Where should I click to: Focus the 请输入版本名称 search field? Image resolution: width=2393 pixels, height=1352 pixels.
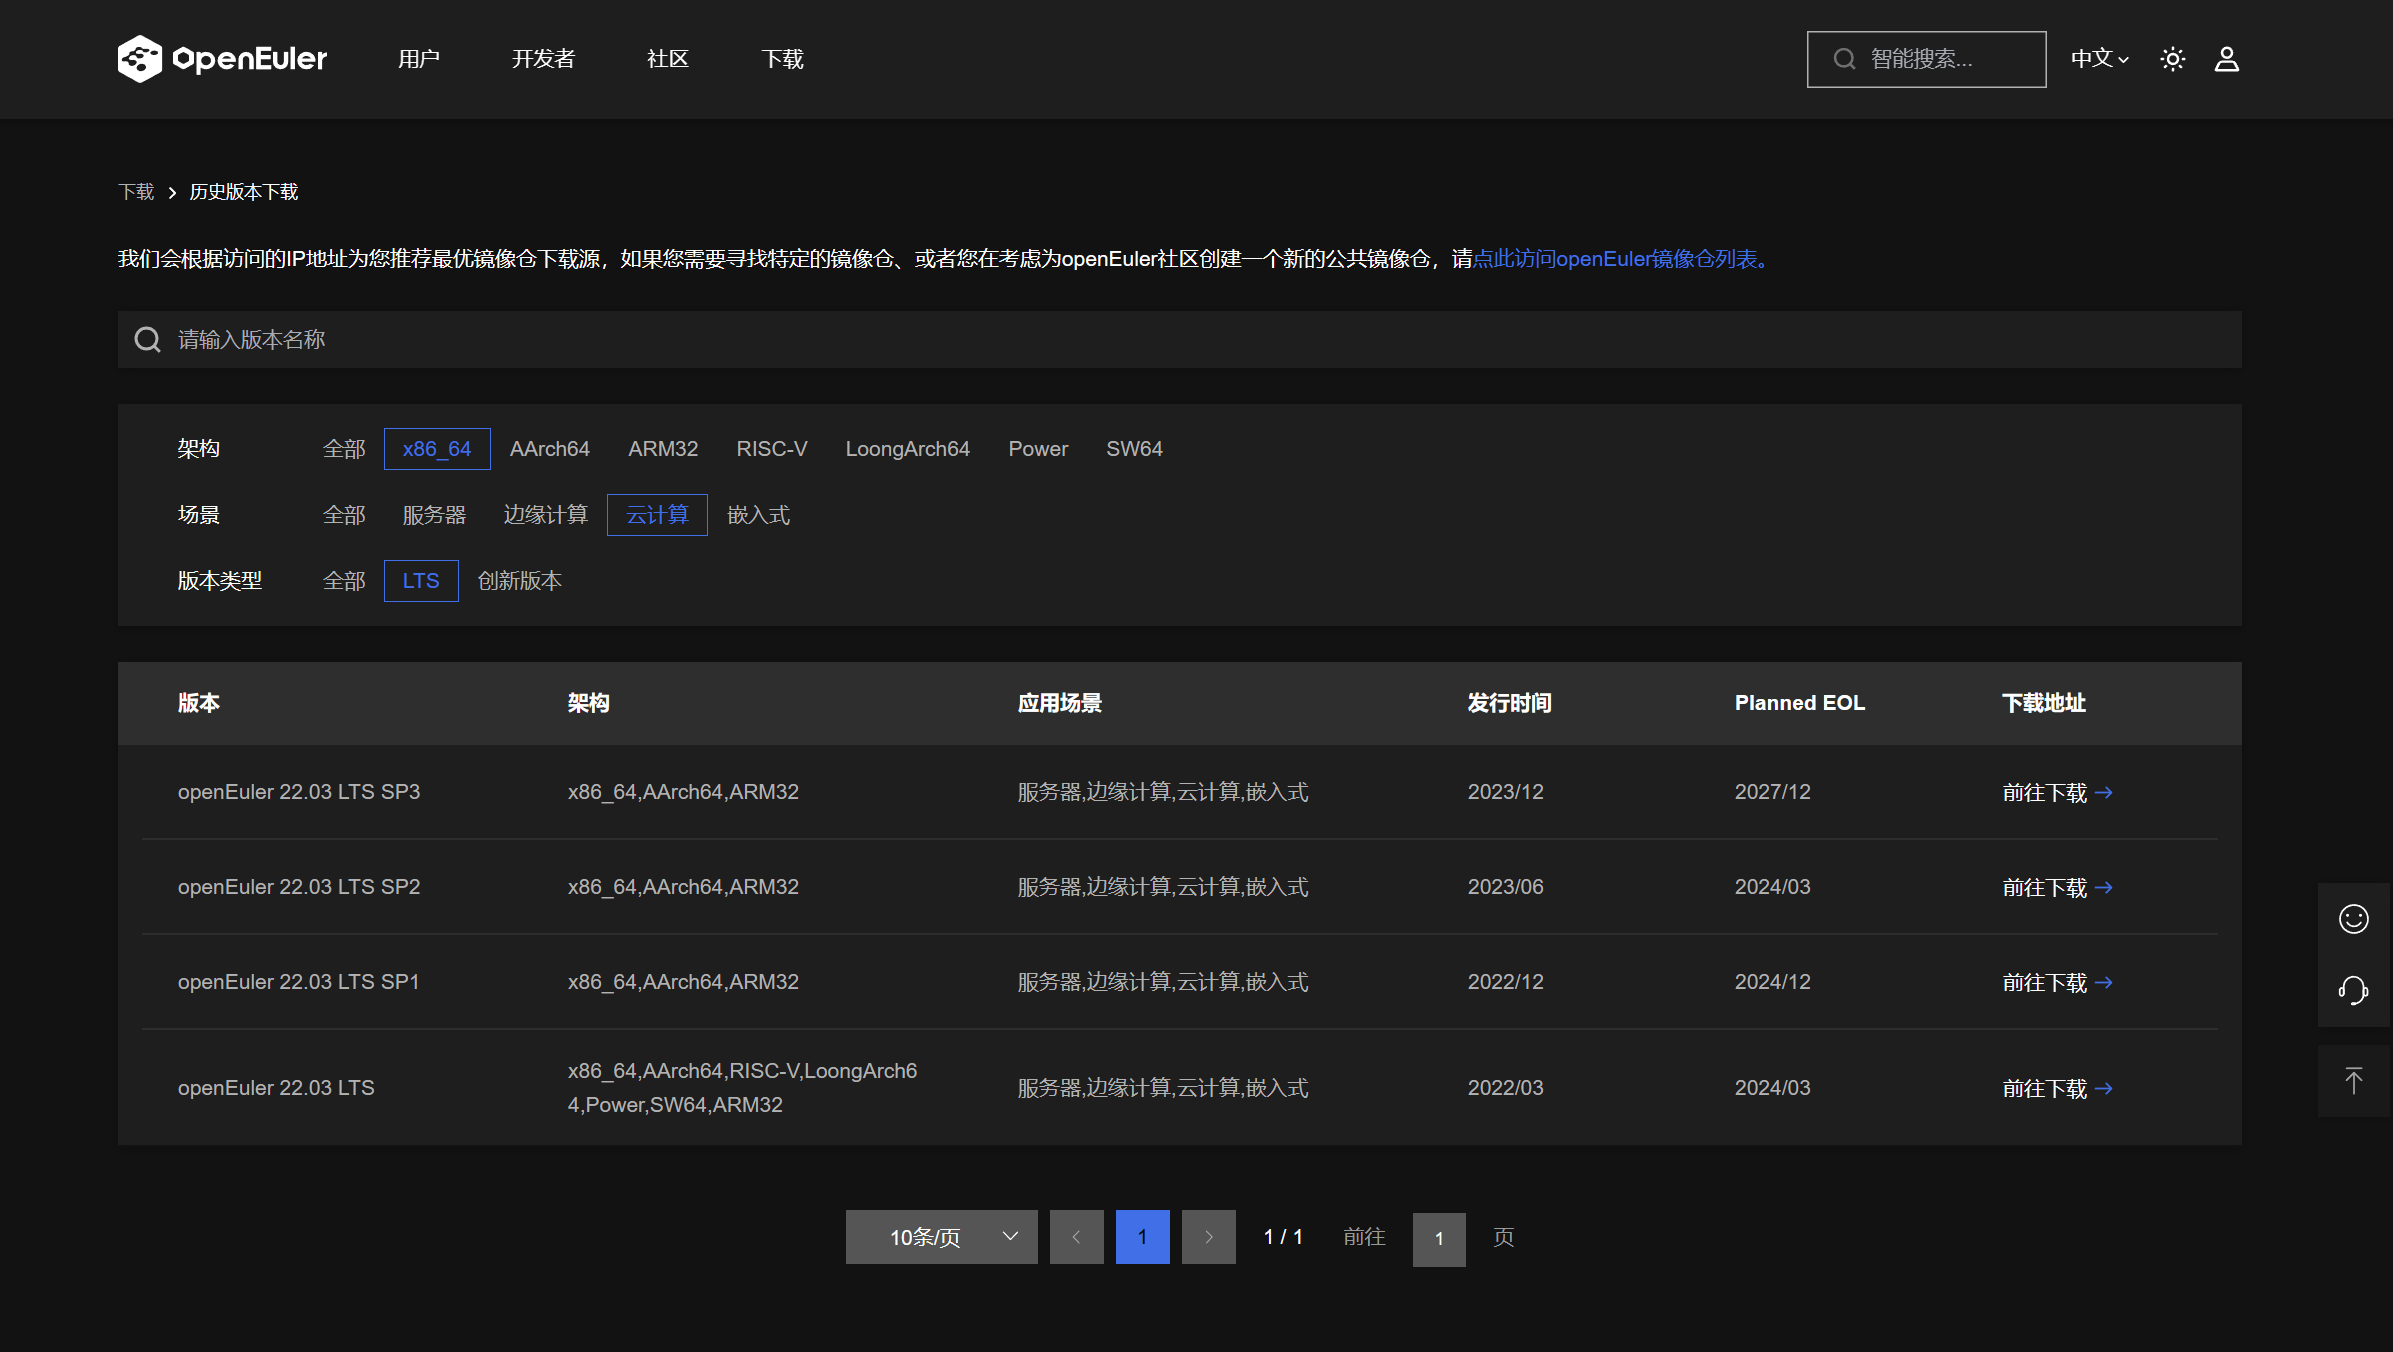1179,339
